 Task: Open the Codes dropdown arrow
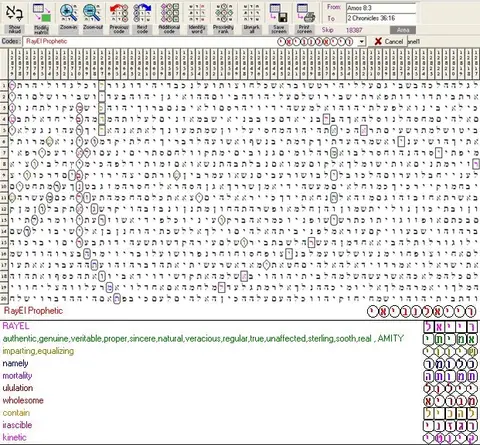[x=362, y=42]
